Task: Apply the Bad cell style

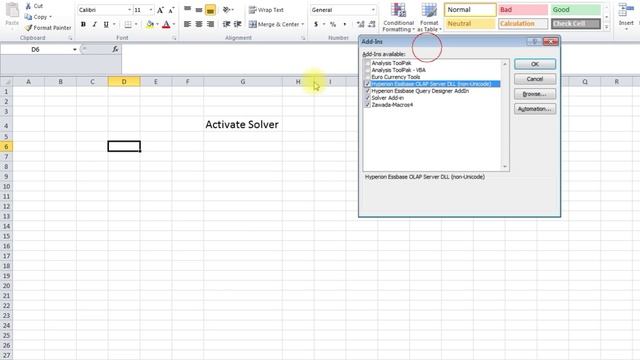Action: click(x=523, y=10)
